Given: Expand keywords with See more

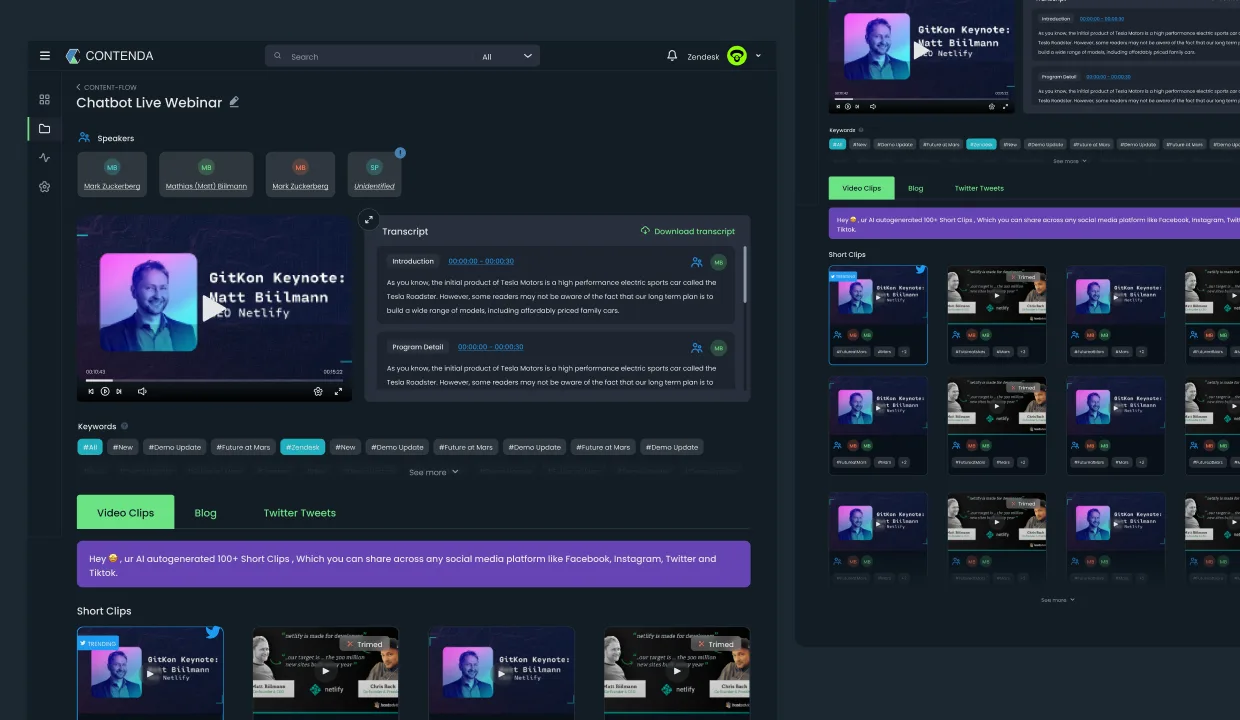Looking at the screenshot, I should point(433,472).
